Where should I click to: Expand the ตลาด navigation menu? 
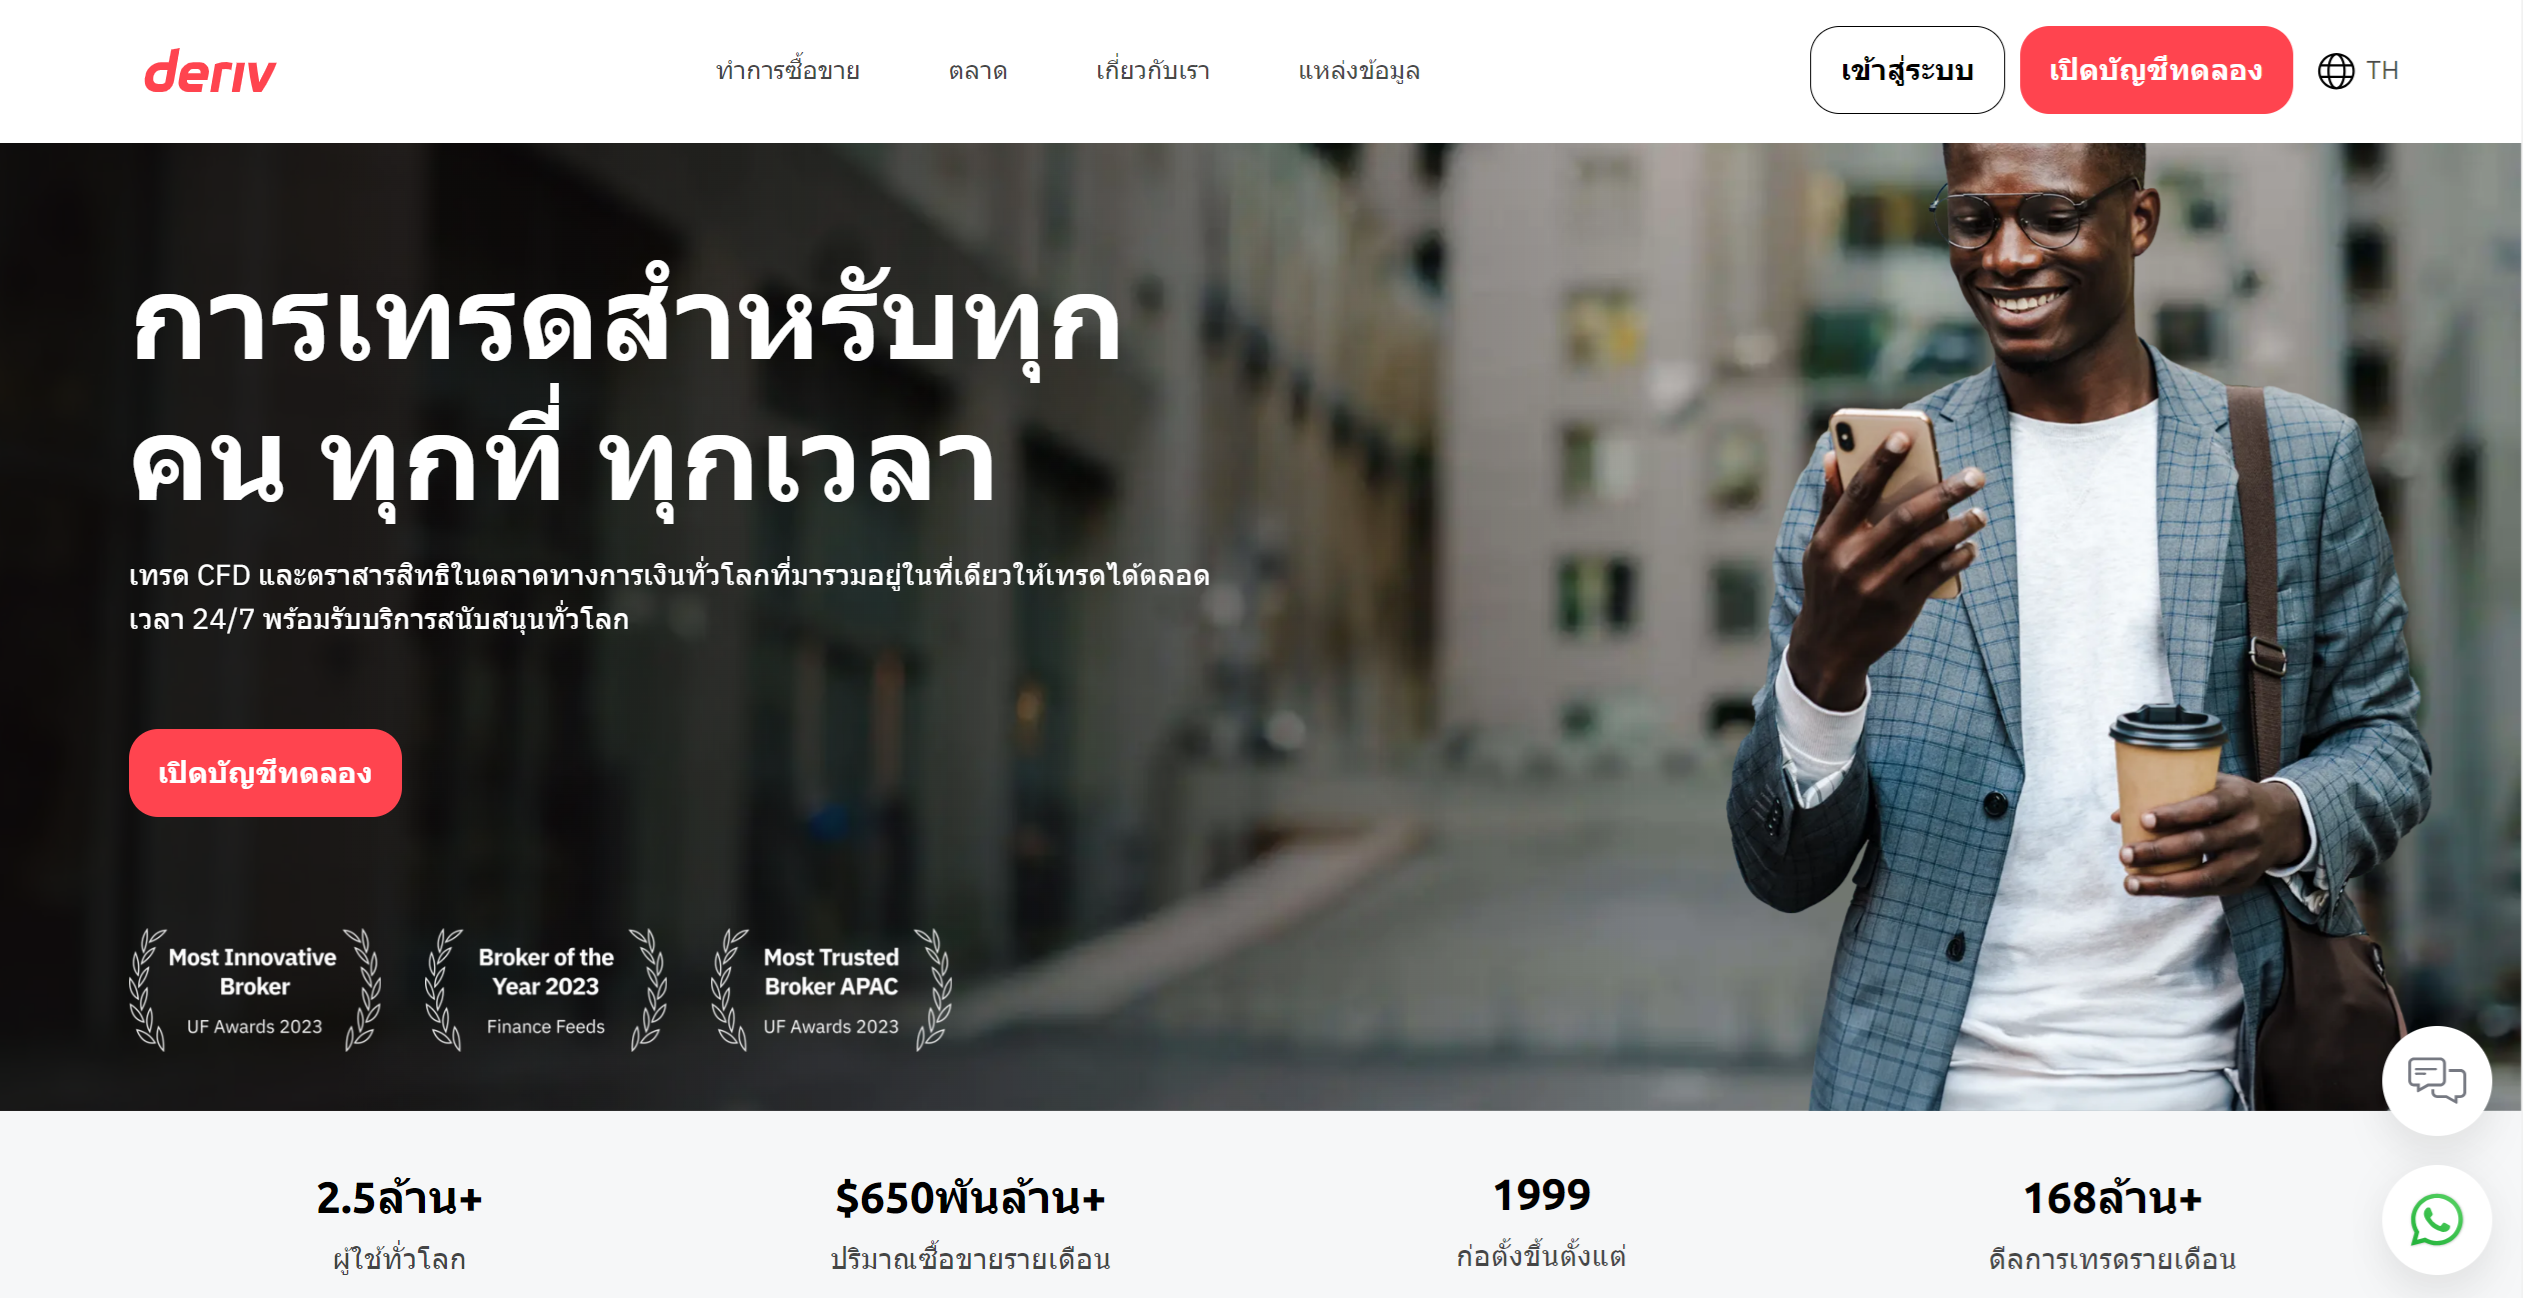(978, 71)
